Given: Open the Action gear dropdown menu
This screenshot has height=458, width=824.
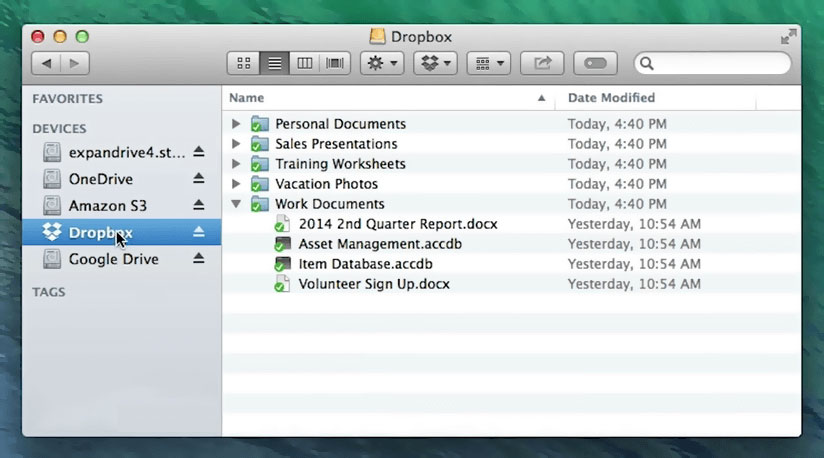Looking at the screenshot, I should pyautogui.click(x=382, y=63).
